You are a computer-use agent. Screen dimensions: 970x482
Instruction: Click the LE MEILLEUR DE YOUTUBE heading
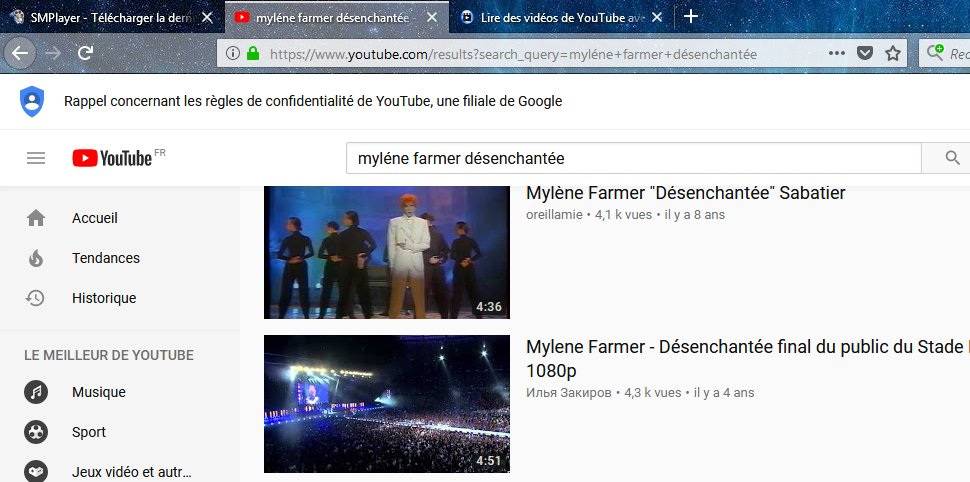coord(109,355)
